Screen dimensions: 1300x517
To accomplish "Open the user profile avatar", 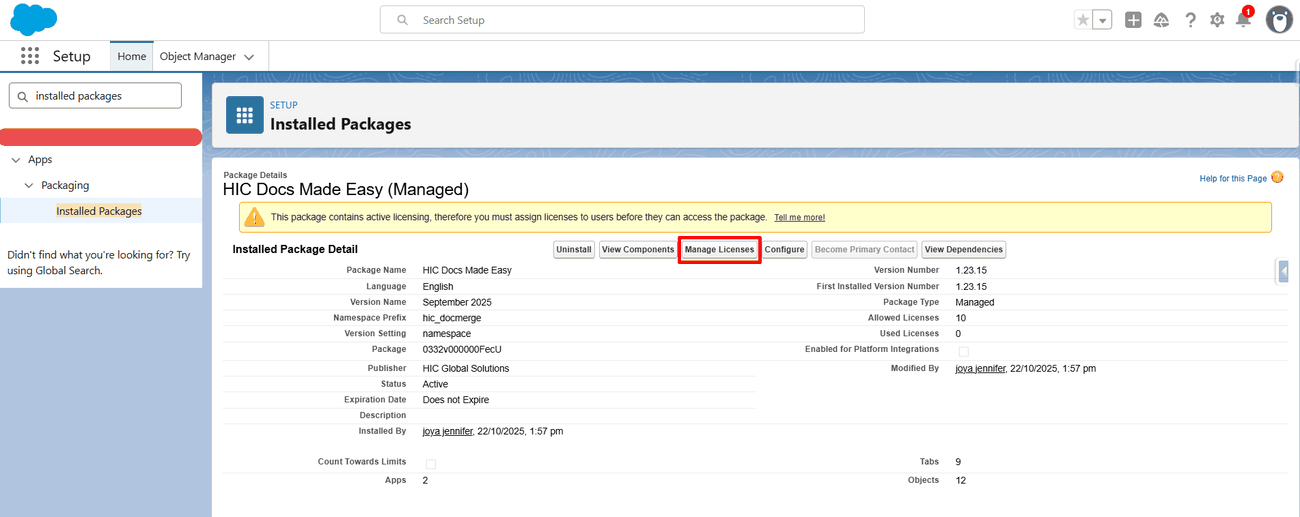I will [x=1279, y=19].
